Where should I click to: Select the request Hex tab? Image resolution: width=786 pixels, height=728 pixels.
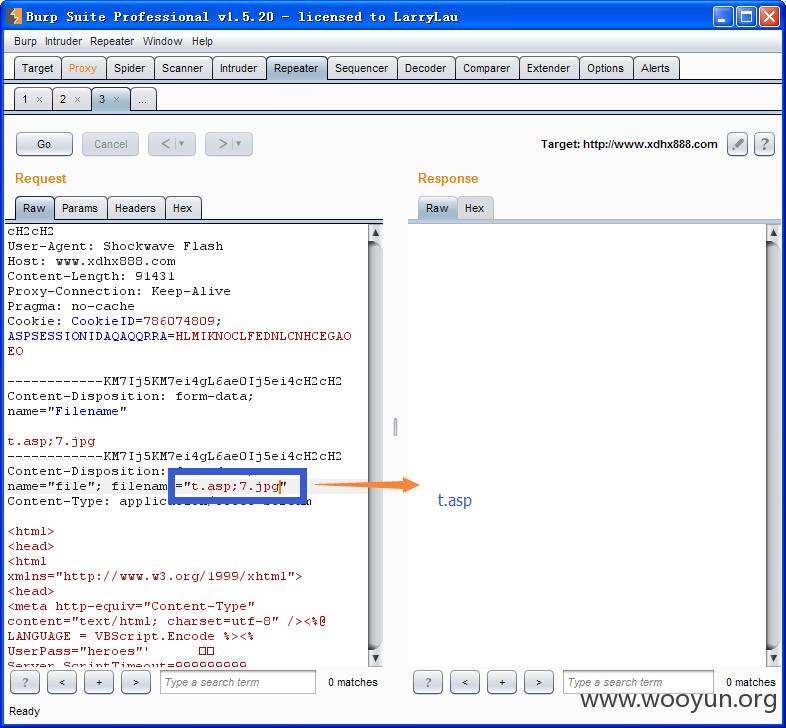pos(182,208)
